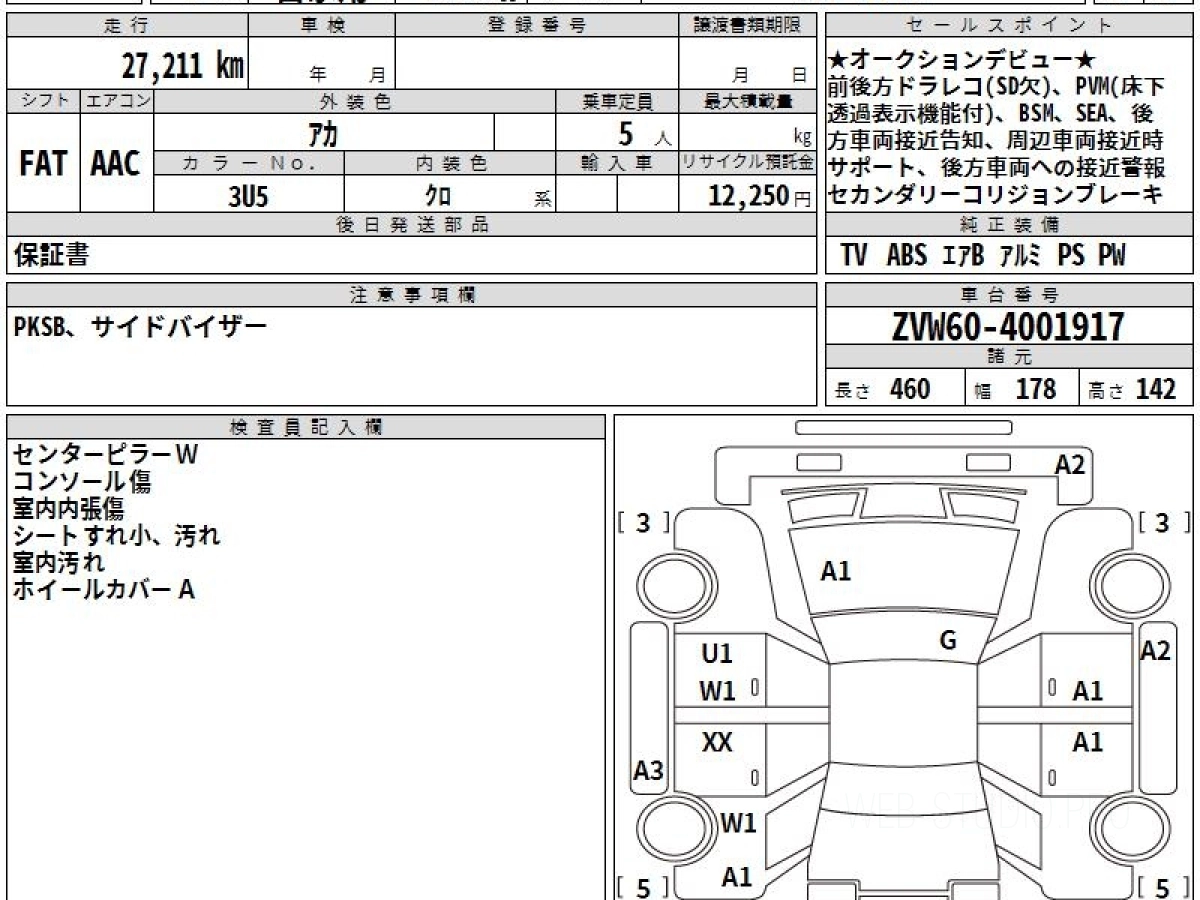This screenshot has height=900, width=1200.
Task: Click the 検査員記入欄 inspector notes header
Action: pyautogui.click(x=306, y=427)
